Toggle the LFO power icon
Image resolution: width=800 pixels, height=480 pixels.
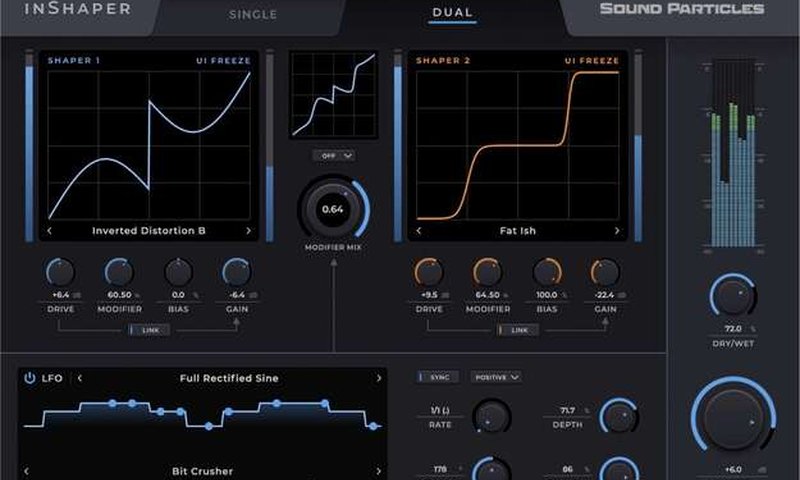coord(30,378)
